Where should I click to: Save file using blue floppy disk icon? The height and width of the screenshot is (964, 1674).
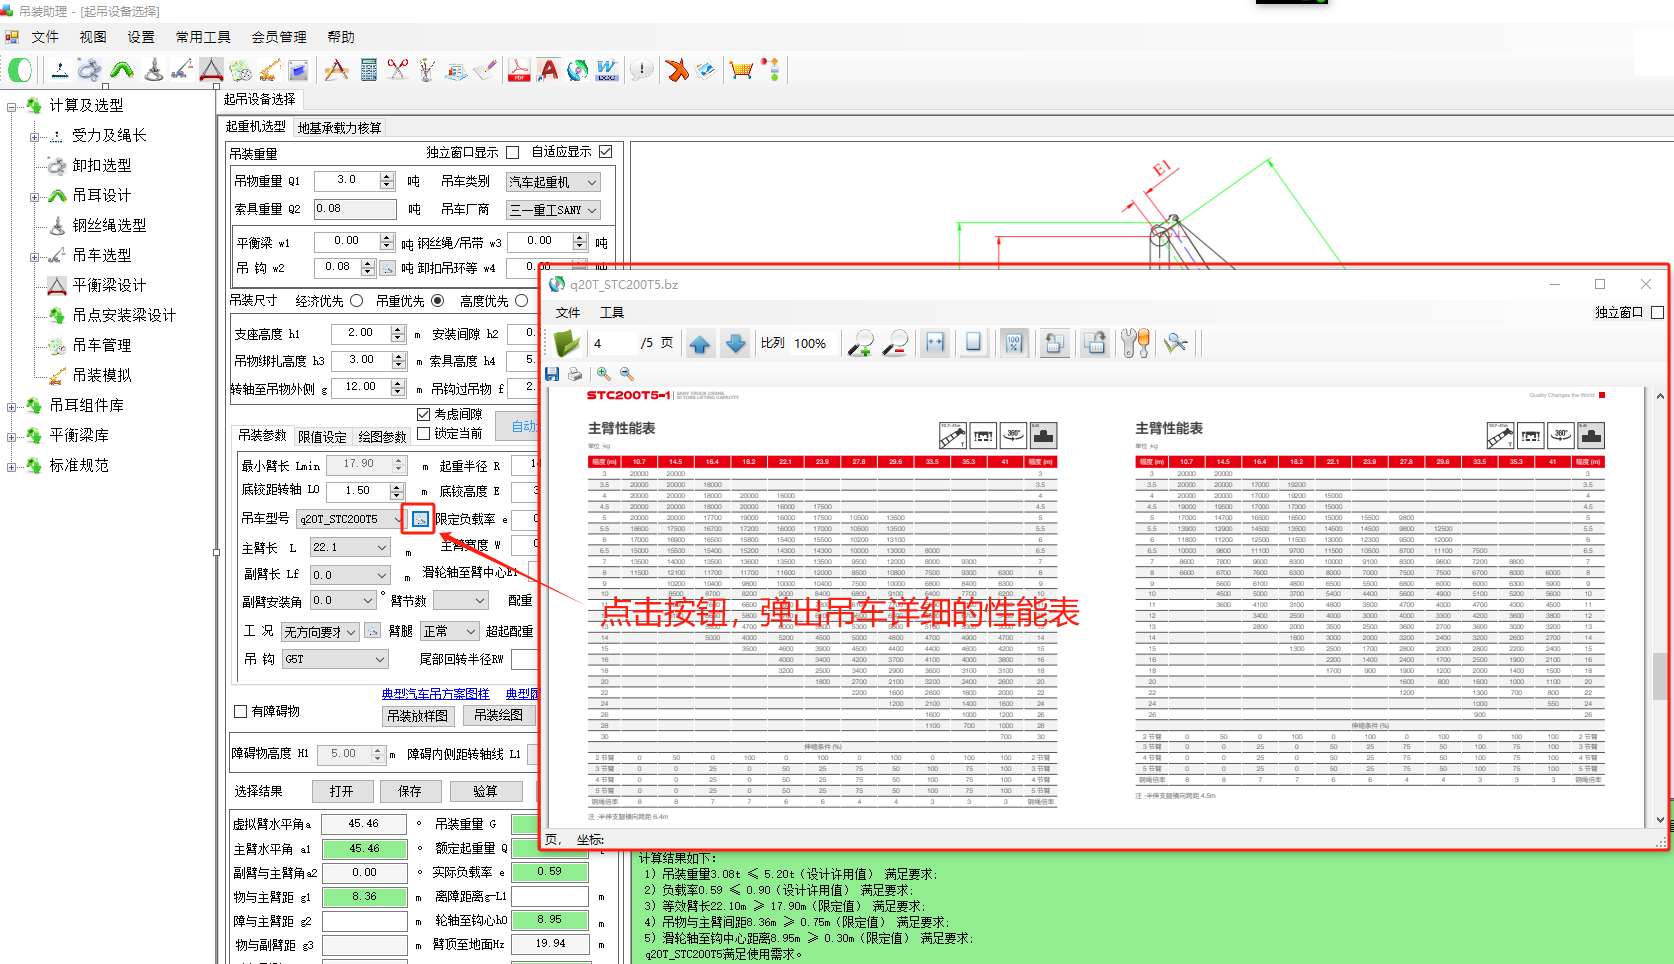552,374
